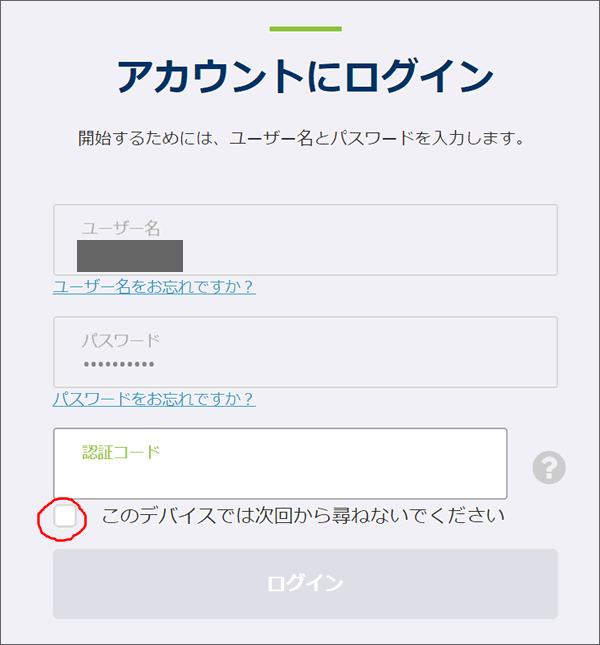Click the green accent line above heading

[306, 29]
